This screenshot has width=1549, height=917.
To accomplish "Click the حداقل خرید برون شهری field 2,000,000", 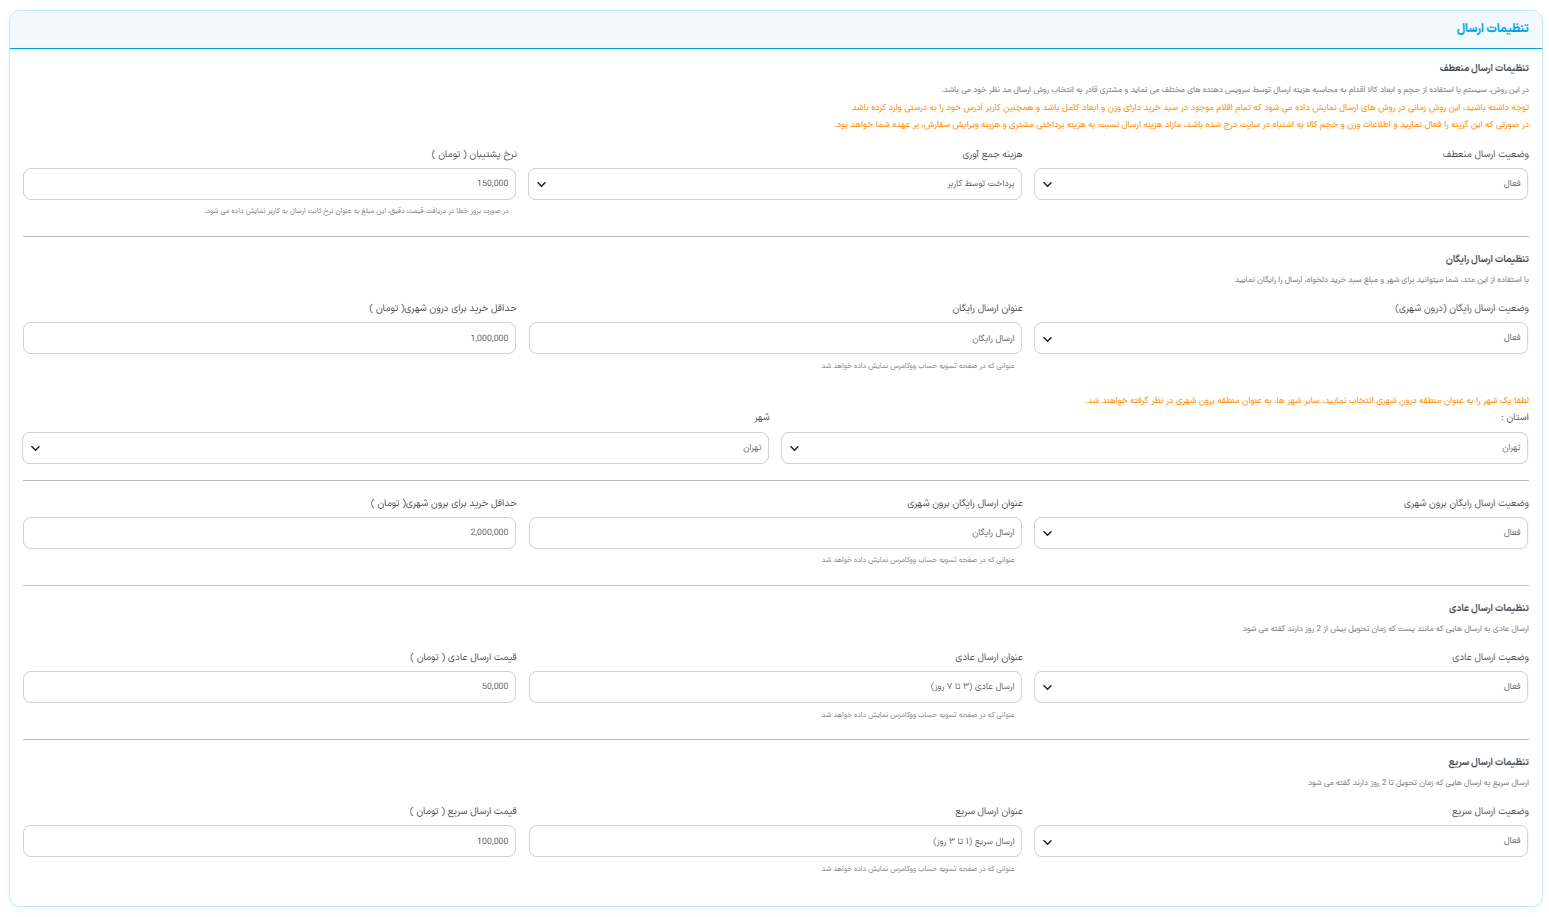I will [269, 533].
